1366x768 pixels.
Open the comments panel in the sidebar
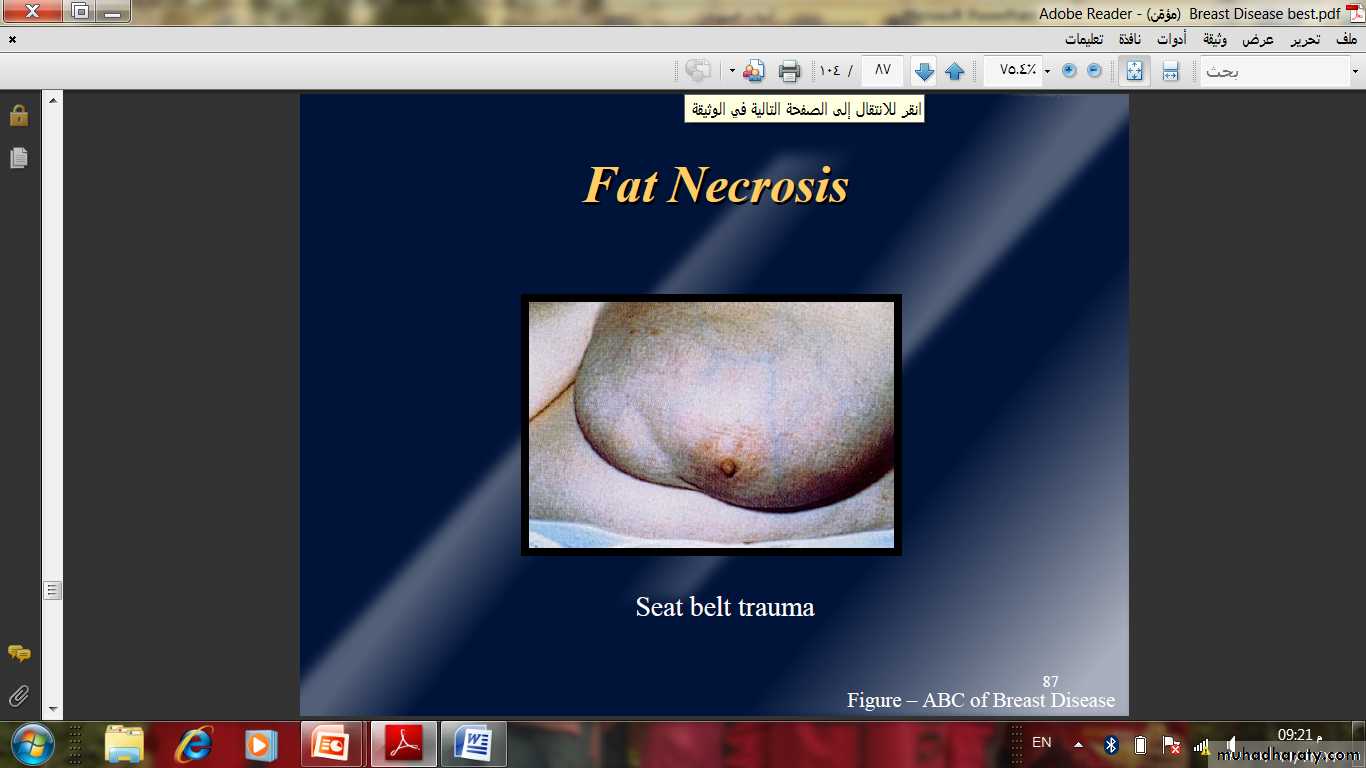(x=18, y=653)
